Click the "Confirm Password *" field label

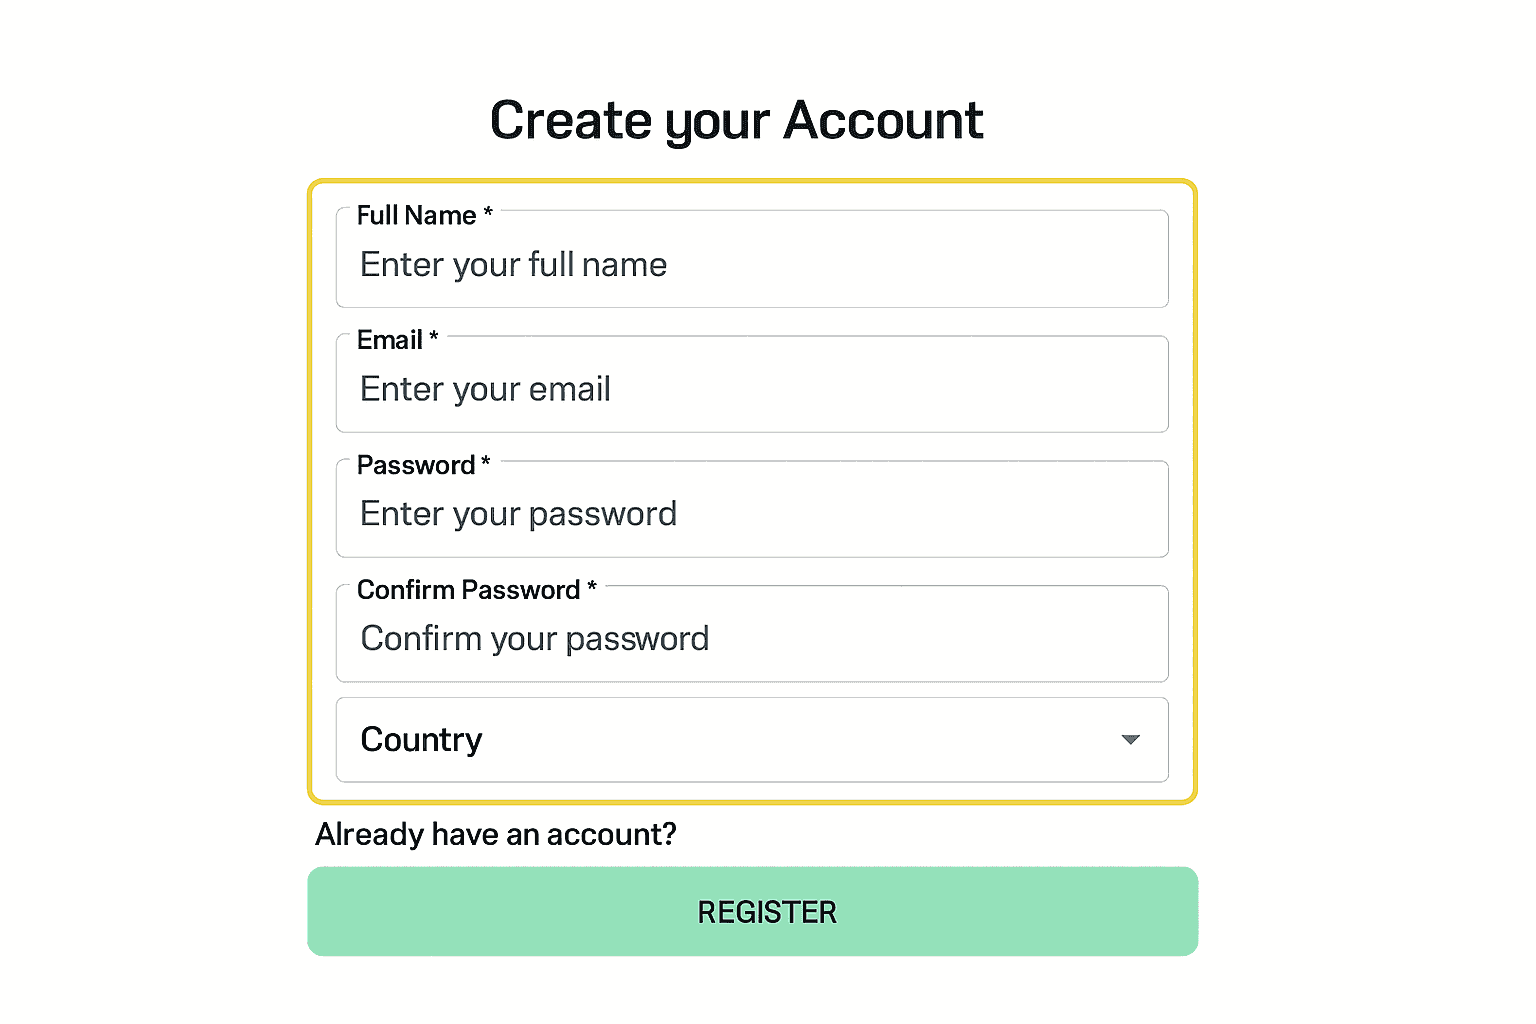[x=468, y=590]
